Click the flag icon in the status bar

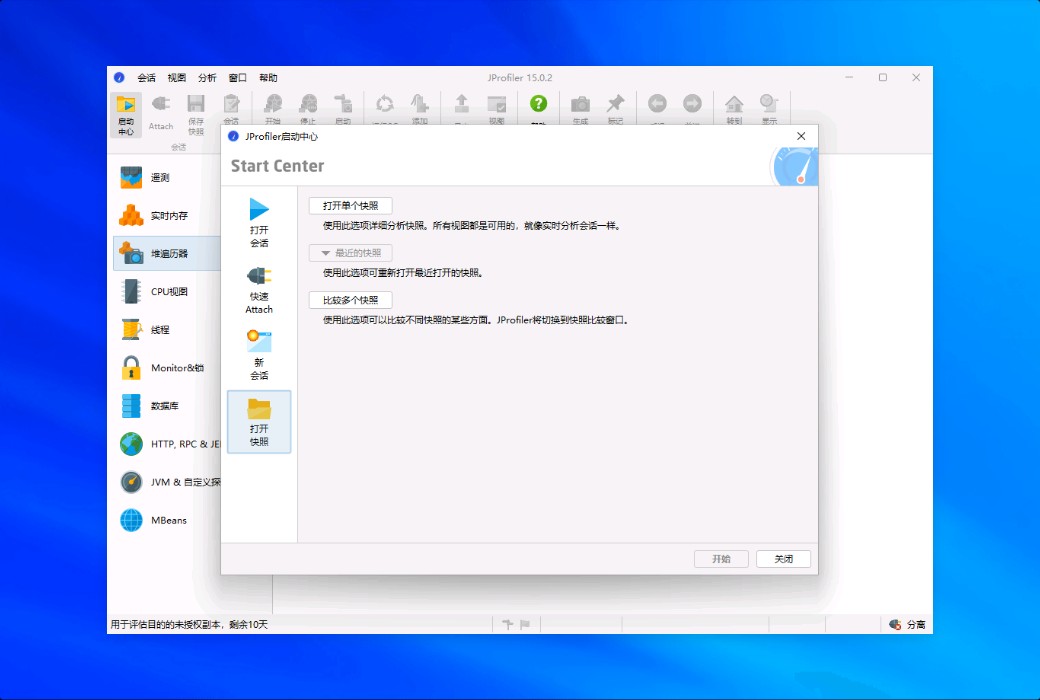tap(525, 624)
